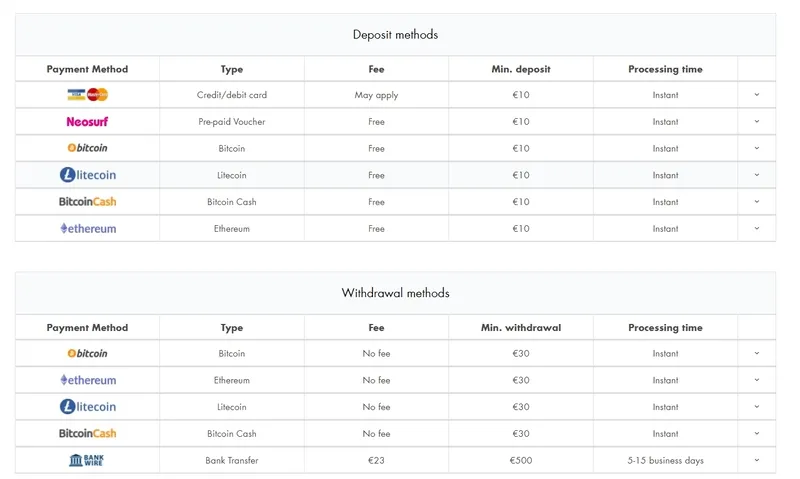The width and height of the screenshot is (800, 479).
Task: Click the Ethereum logo in withdrawal methods
Action: point(87,380)
